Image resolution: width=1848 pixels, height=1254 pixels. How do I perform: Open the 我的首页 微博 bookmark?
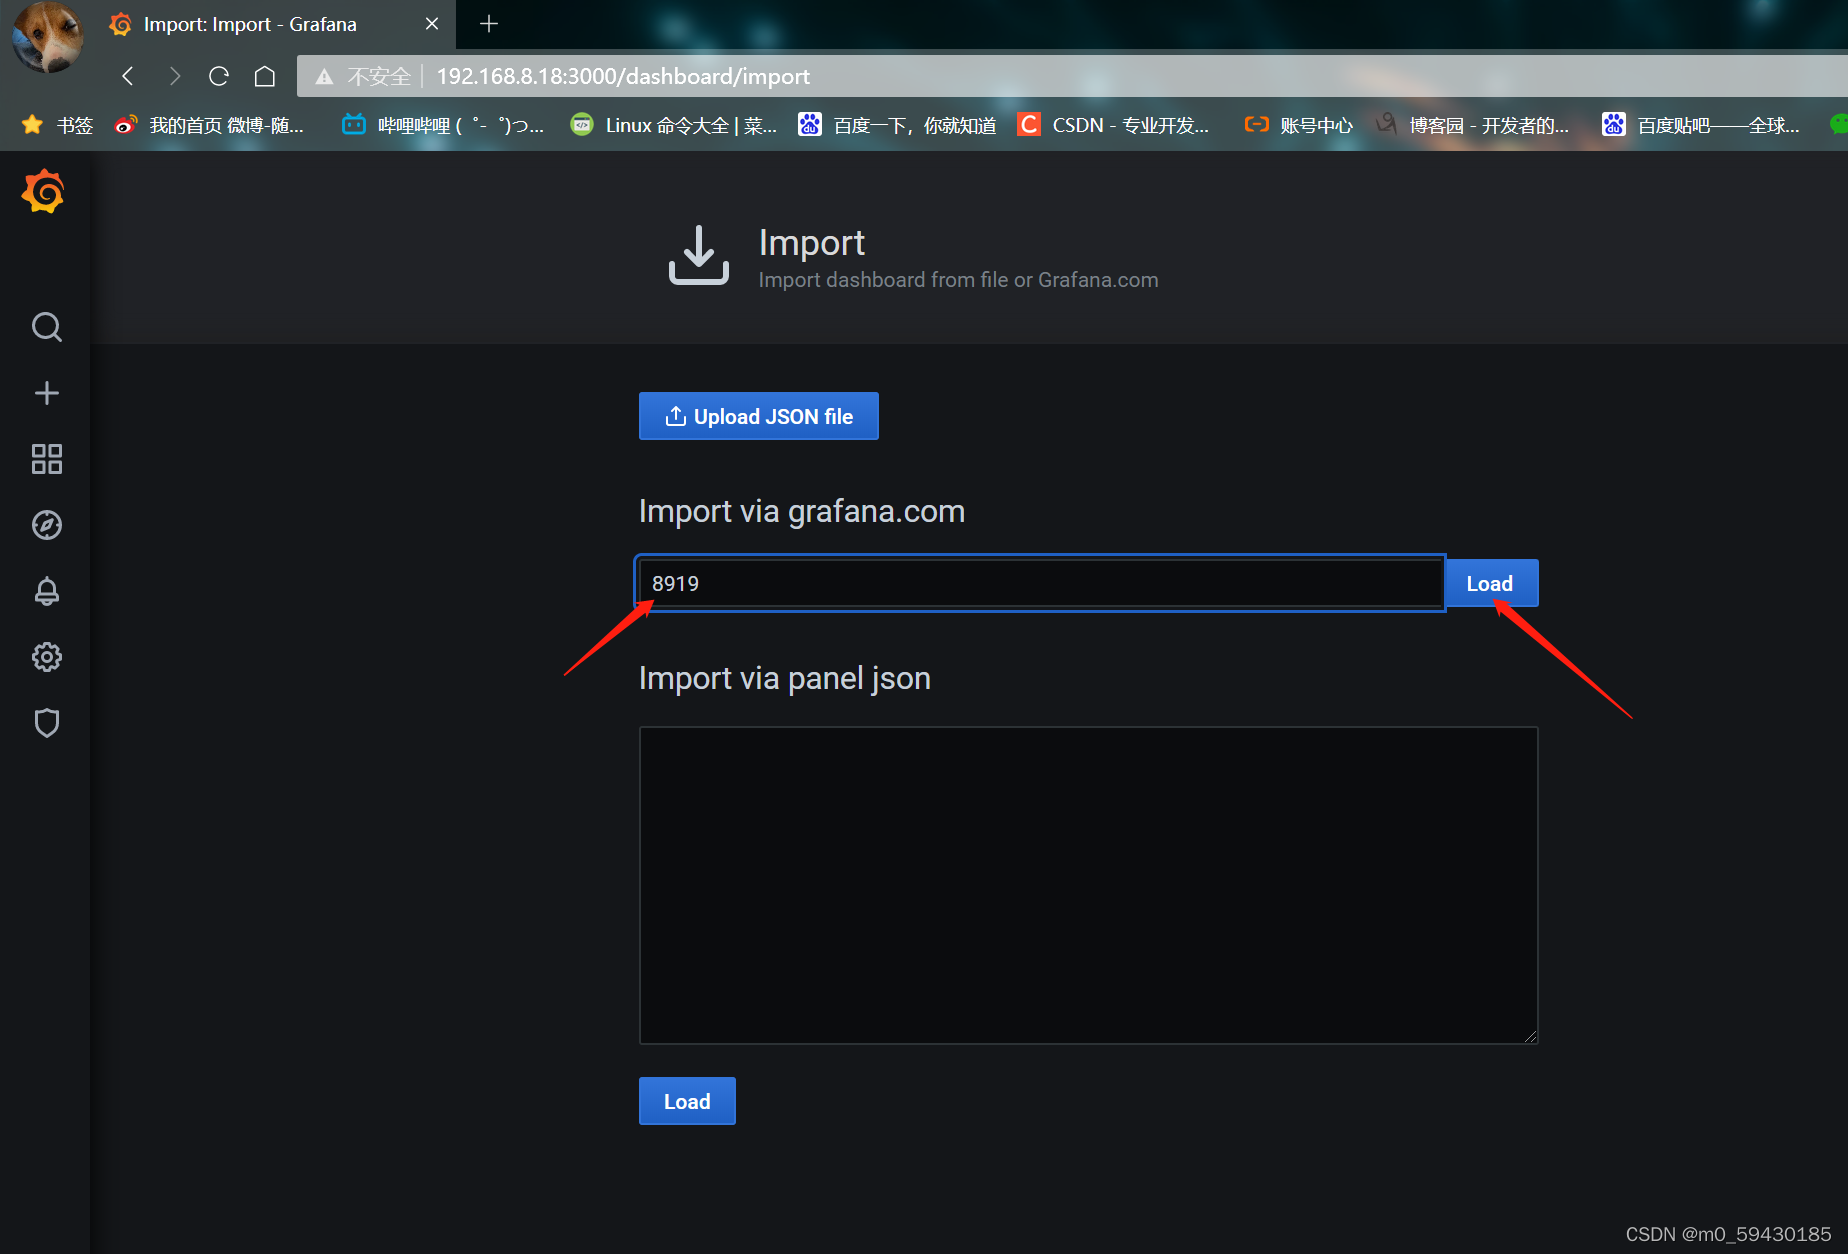coord(209,125)
